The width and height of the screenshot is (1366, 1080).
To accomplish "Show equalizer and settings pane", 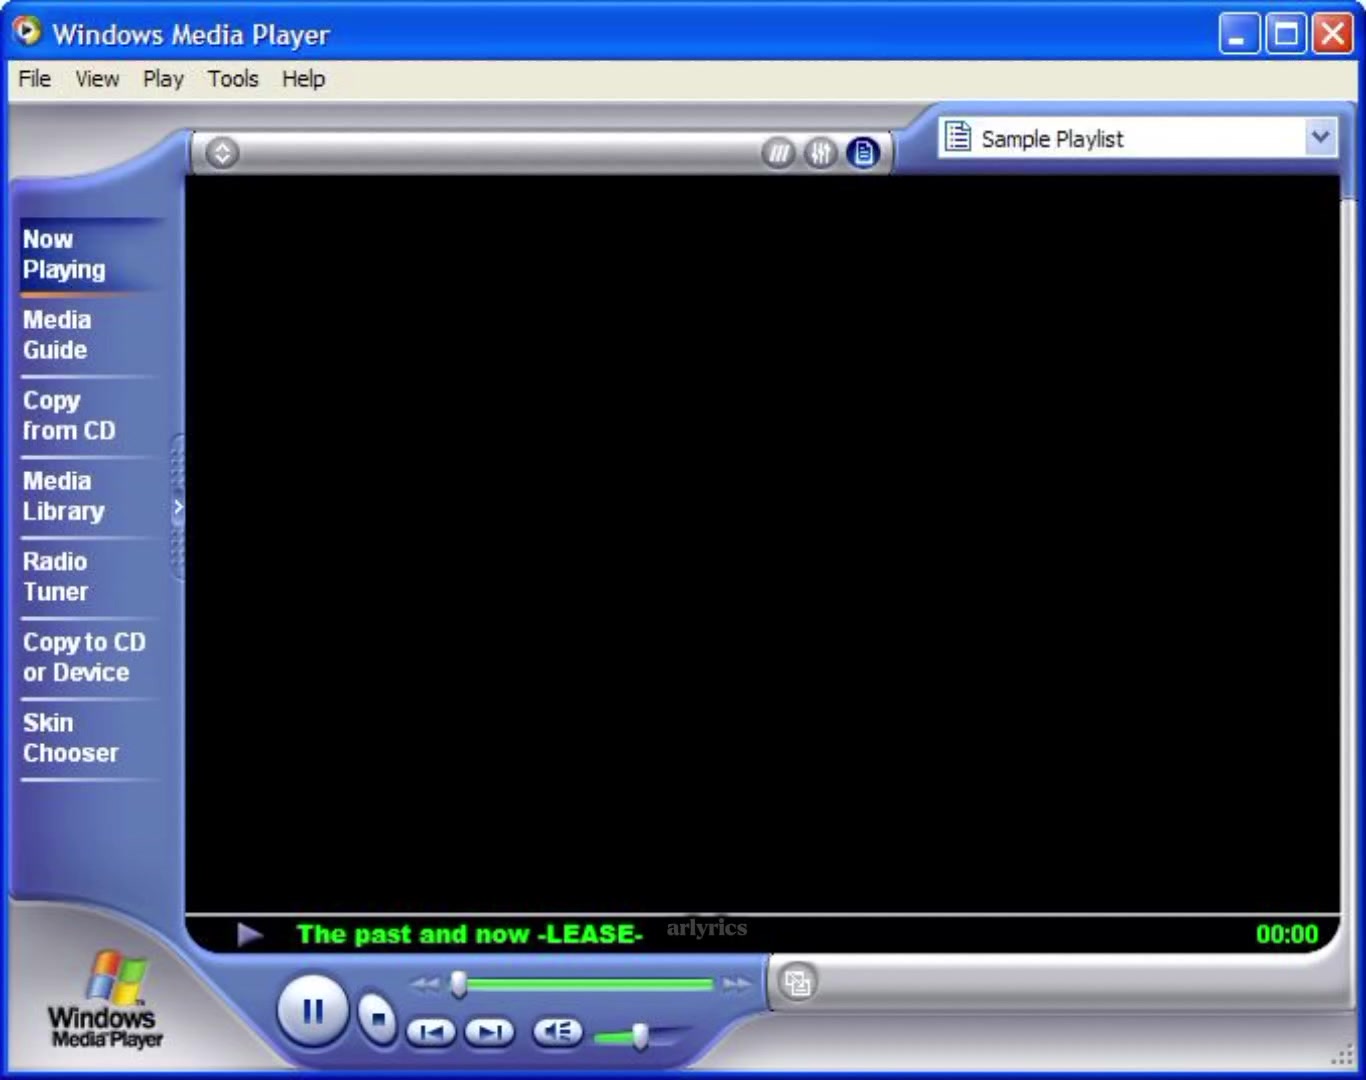I will pos(821,153).
